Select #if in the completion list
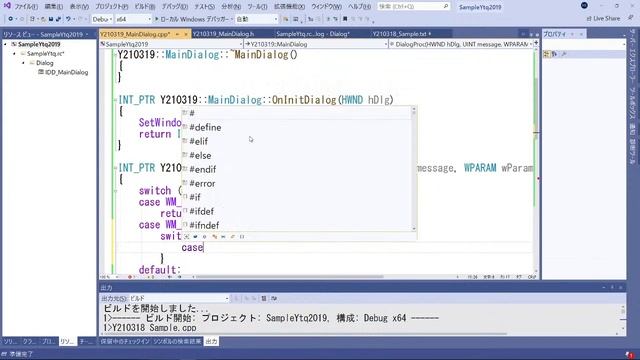The image size is (640, 360). (297, 197)
